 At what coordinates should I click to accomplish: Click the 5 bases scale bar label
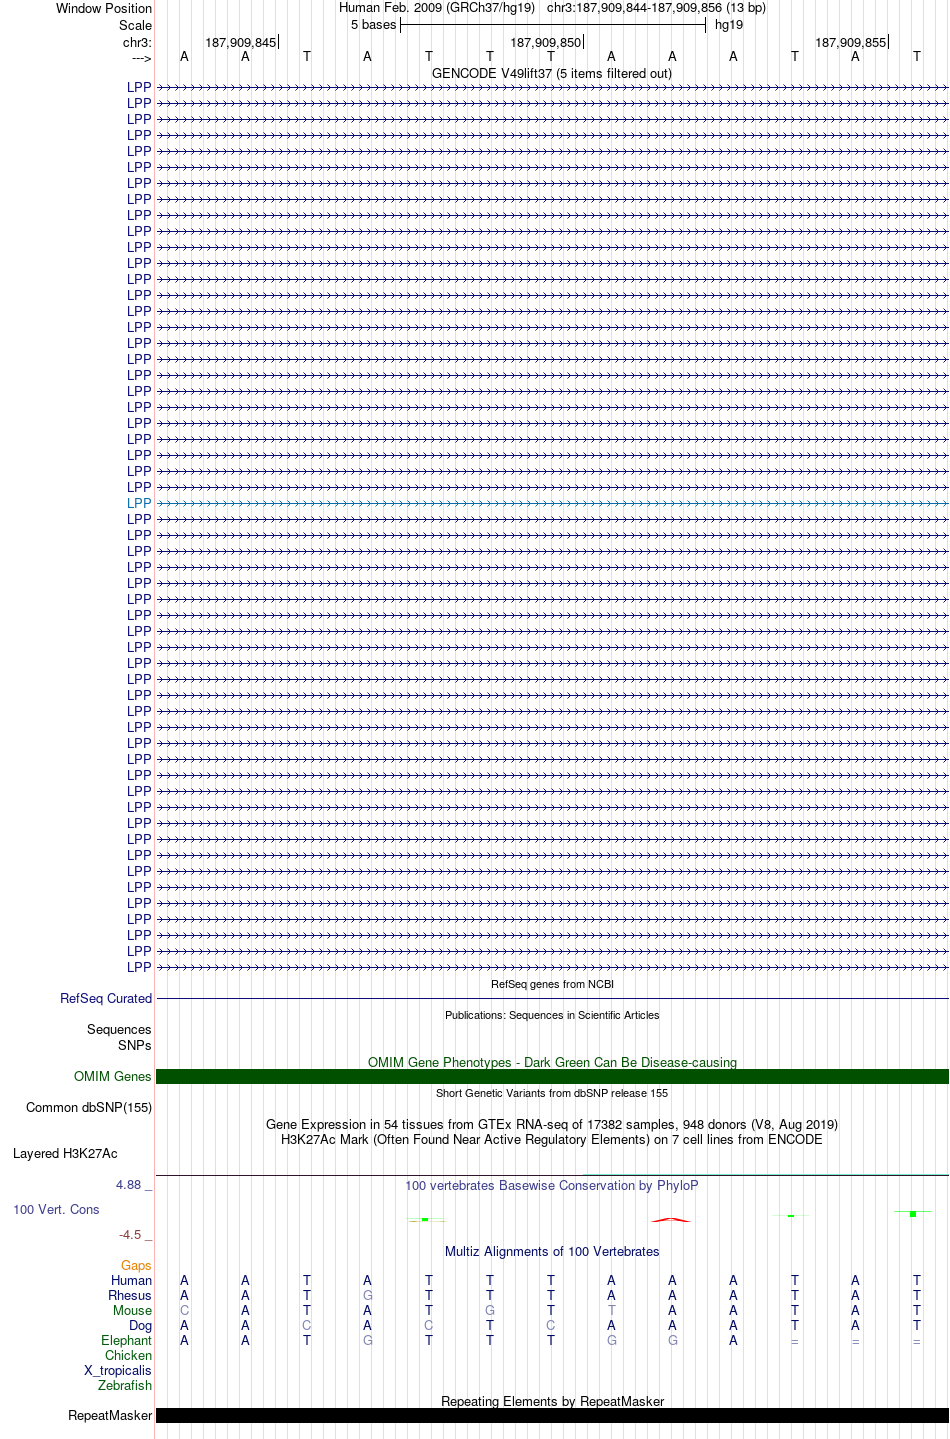coord(373,25)
